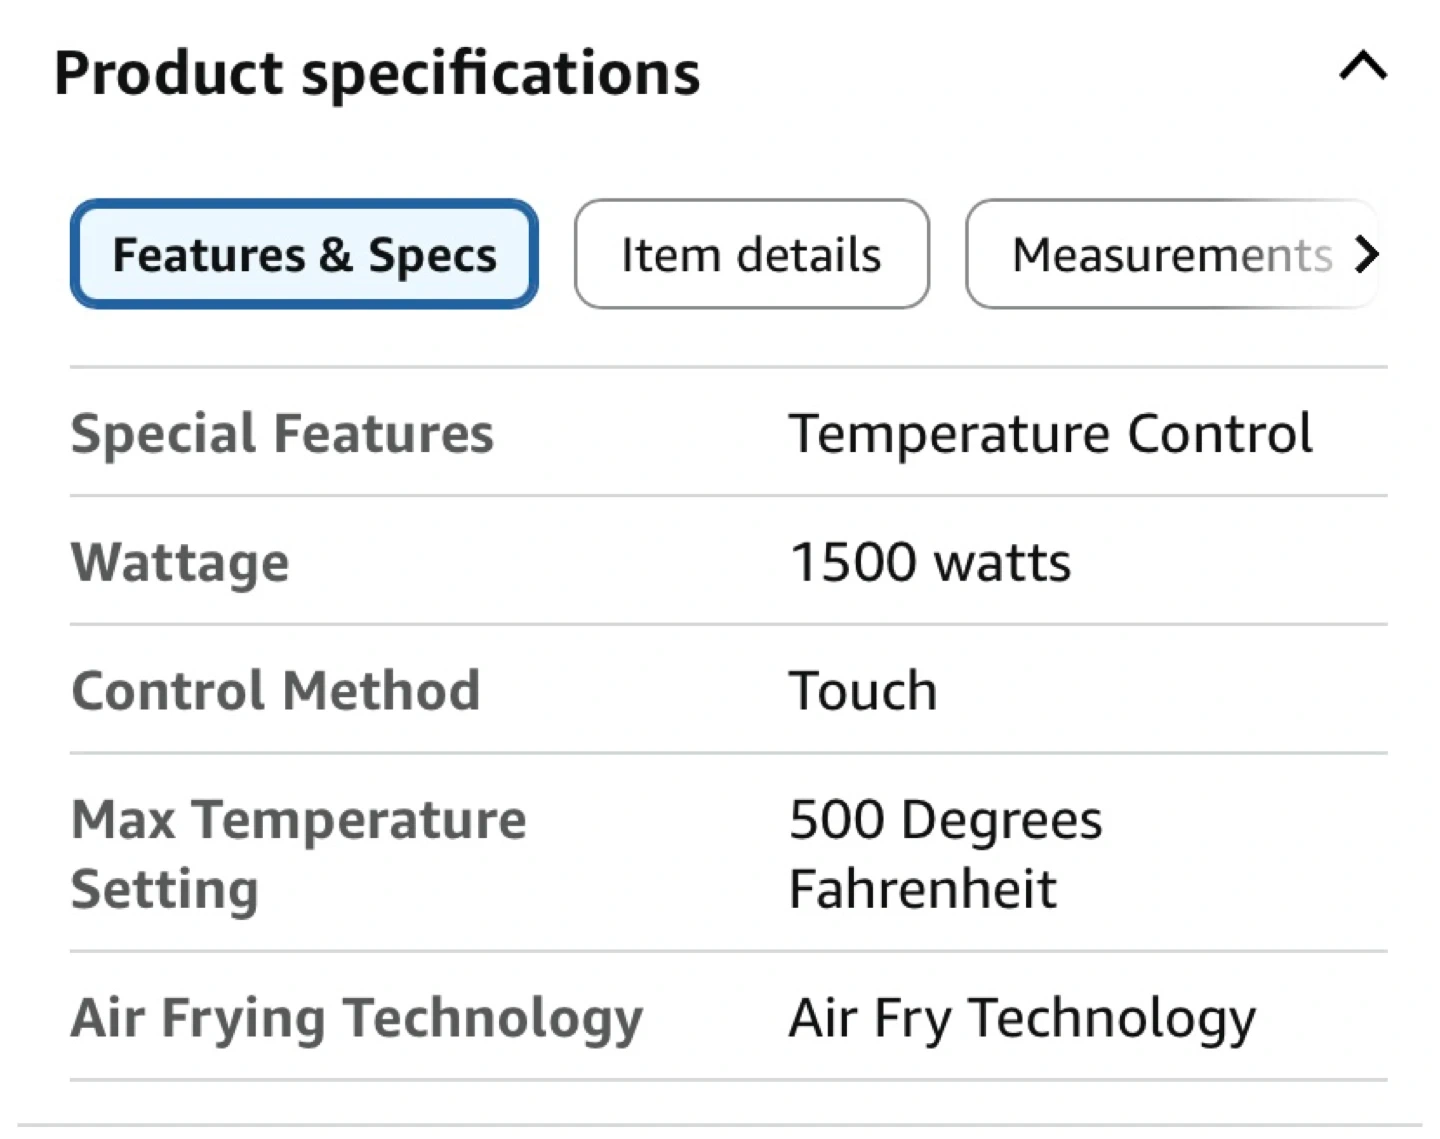The image size is (1440, 1139).
Task: Click the Special Features row label
Action: tap(282, 433)
